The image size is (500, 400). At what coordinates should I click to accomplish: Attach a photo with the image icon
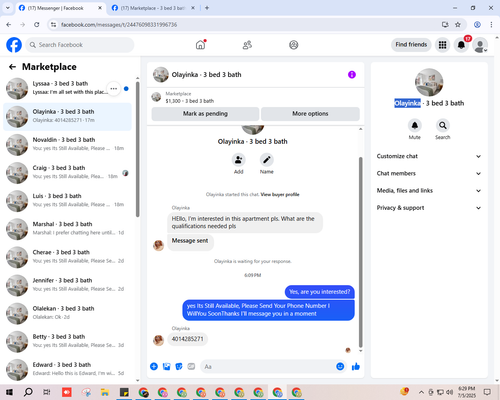166,367
